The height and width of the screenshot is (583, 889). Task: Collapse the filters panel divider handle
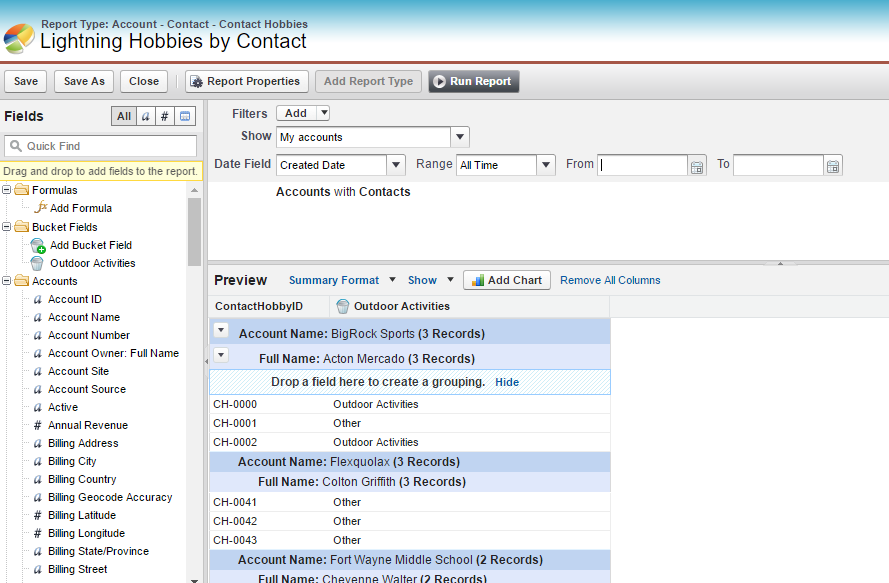tap(780, 263)
